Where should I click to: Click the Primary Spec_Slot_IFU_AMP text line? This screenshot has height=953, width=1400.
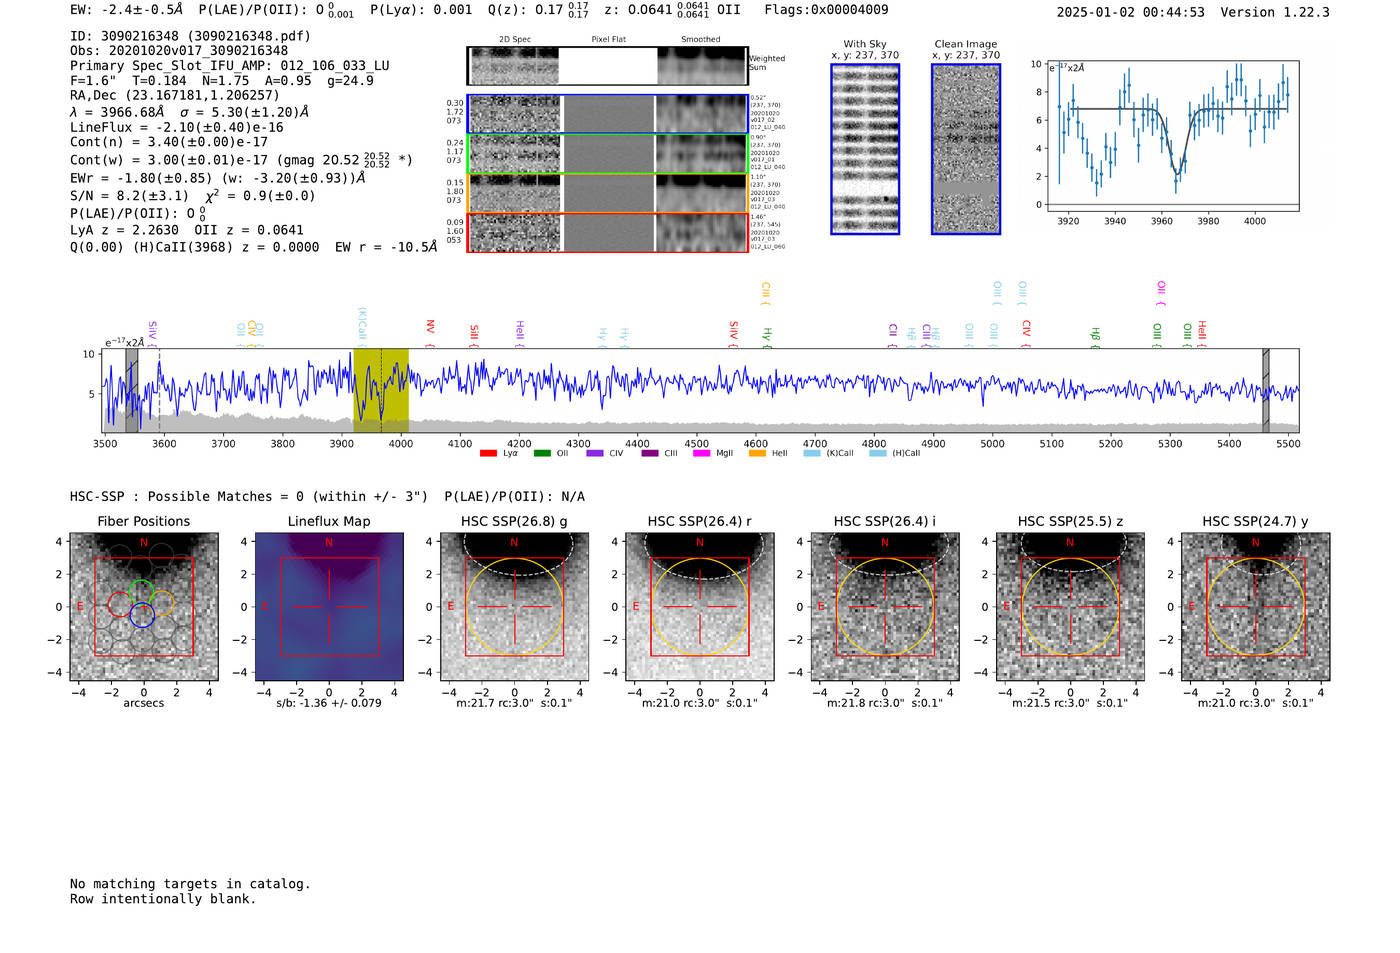(x=230, y=66)
